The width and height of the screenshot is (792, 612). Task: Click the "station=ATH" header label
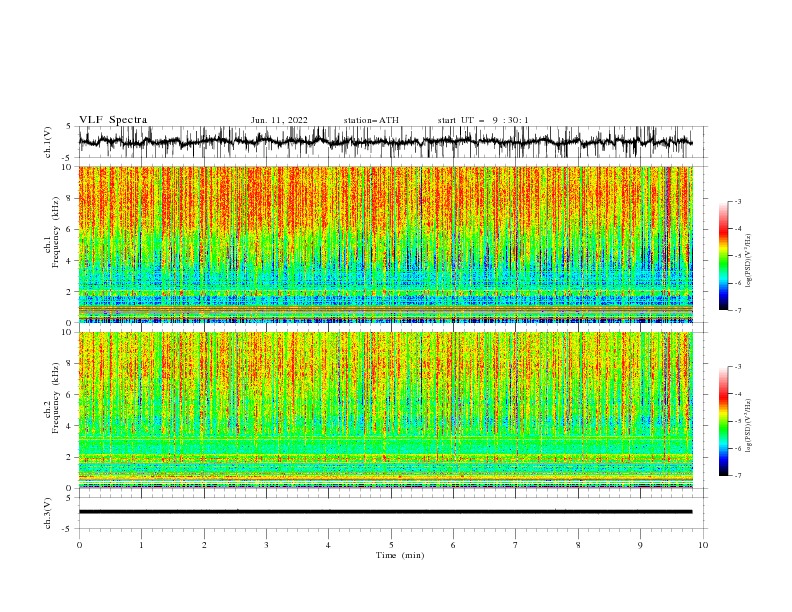click(371, 120)
